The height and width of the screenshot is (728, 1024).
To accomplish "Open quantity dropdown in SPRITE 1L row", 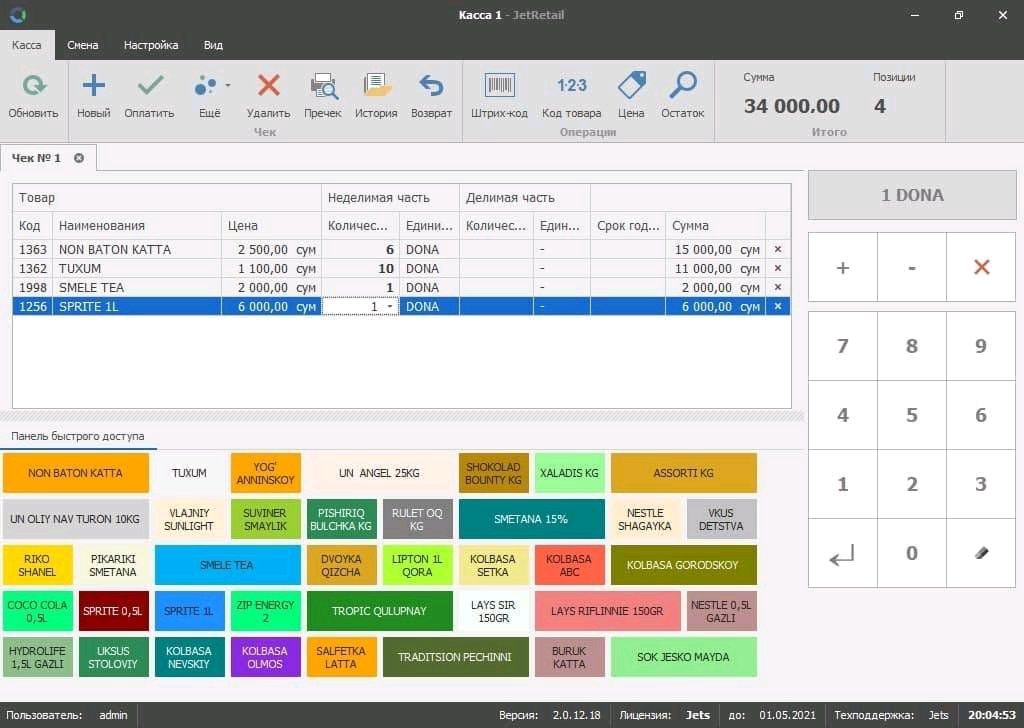I will pyautogui.click(x=390, y=307).
